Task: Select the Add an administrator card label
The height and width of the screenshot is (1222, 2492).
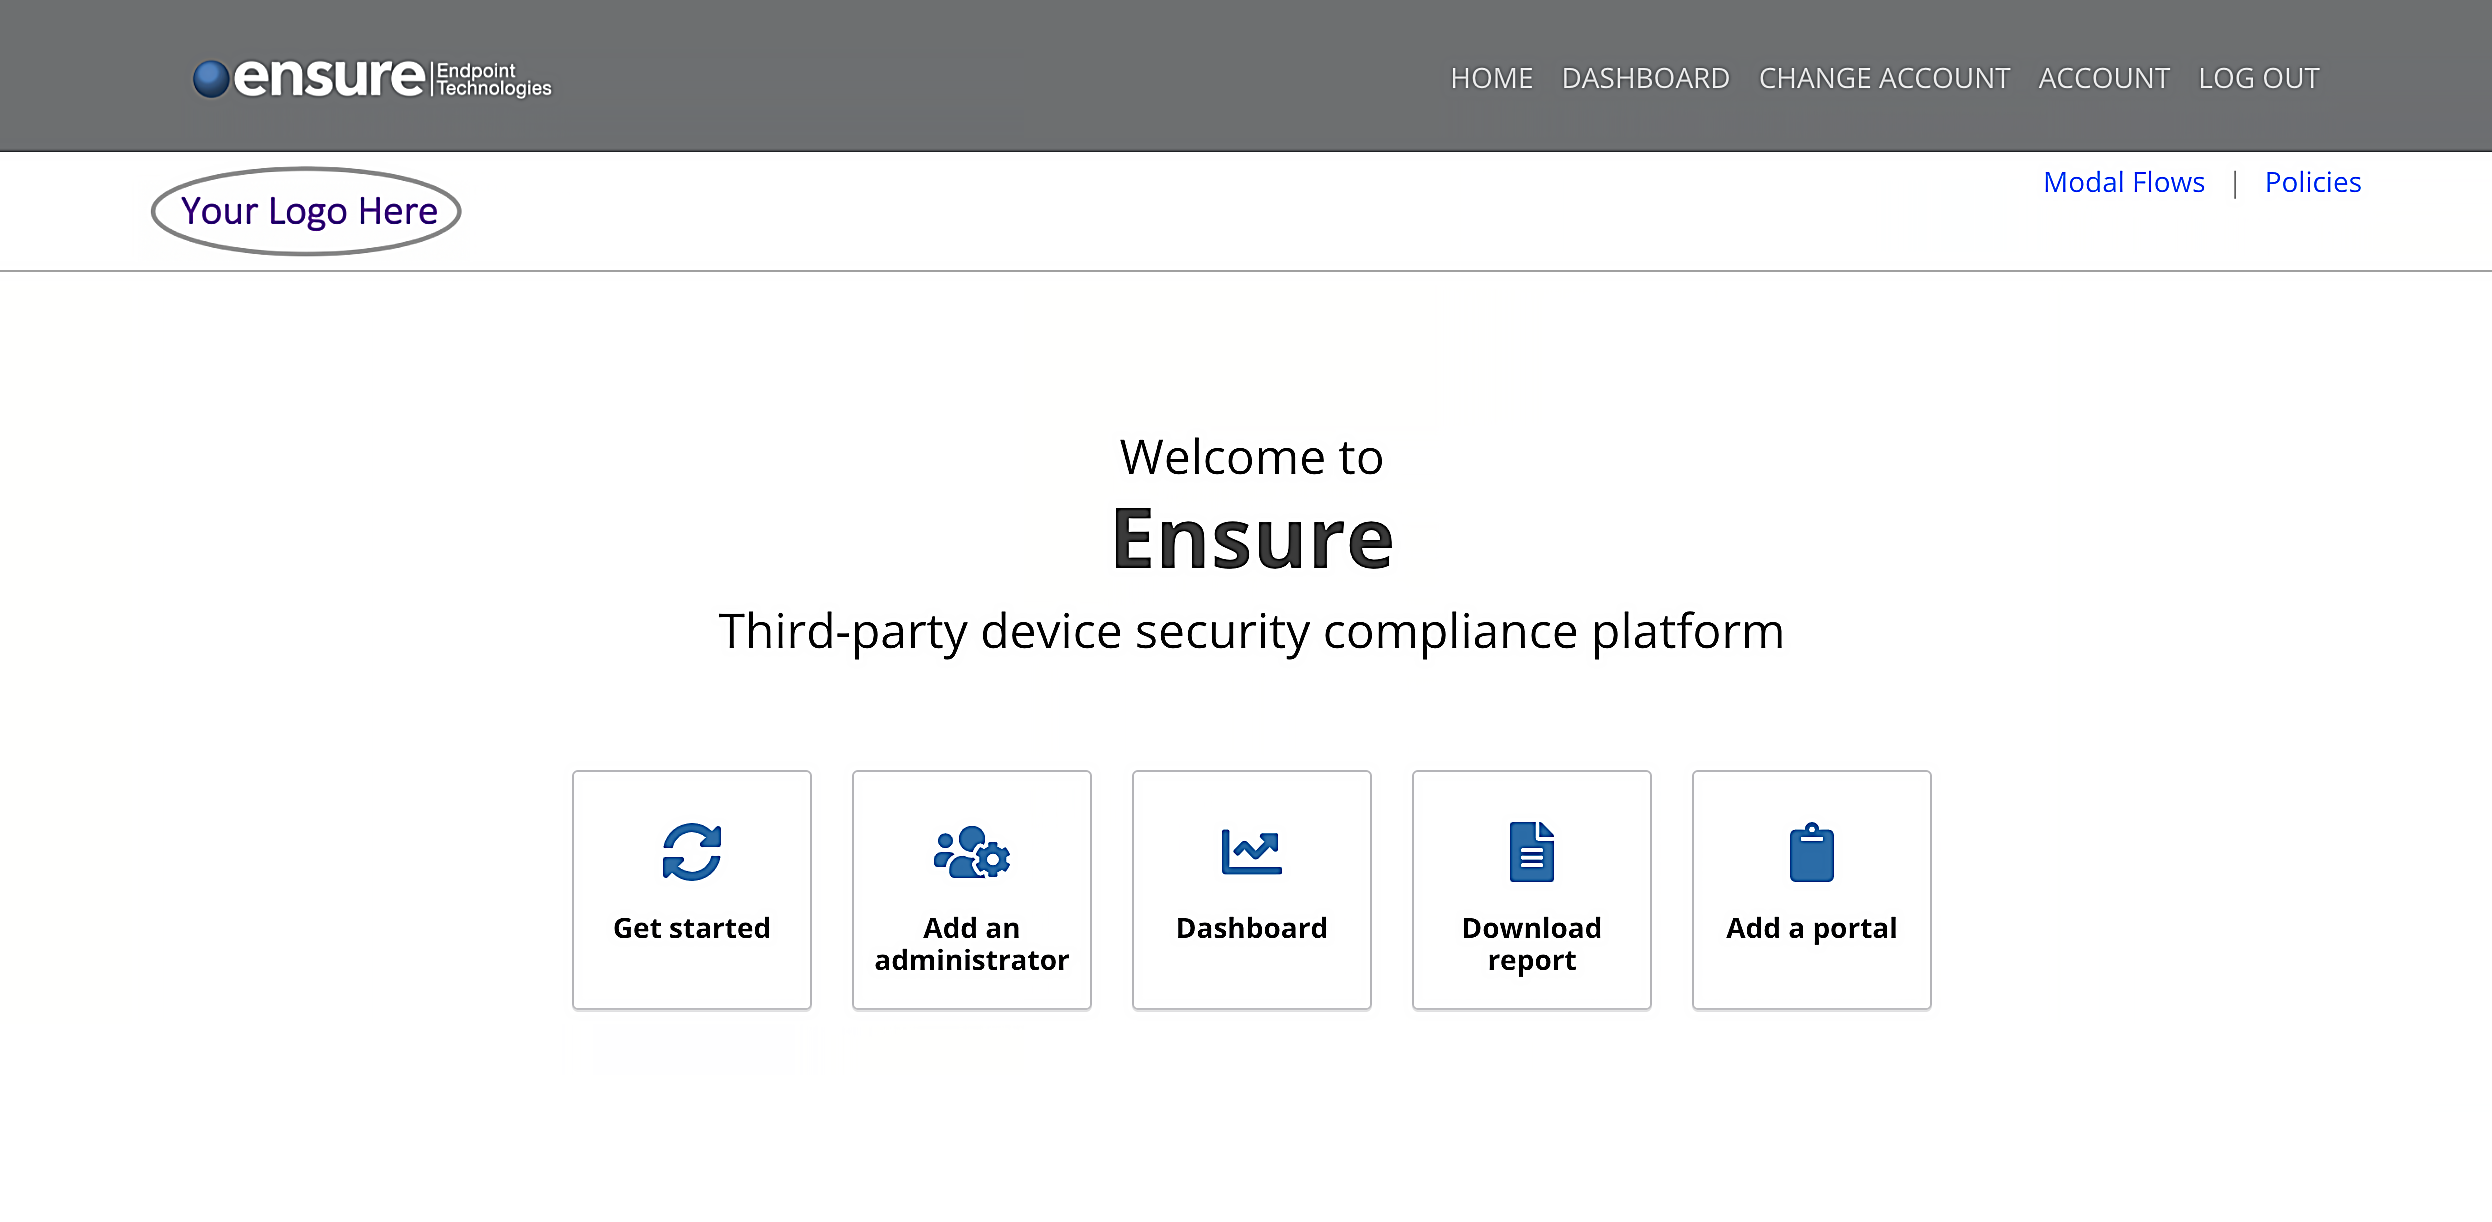Action: (972, 944)
